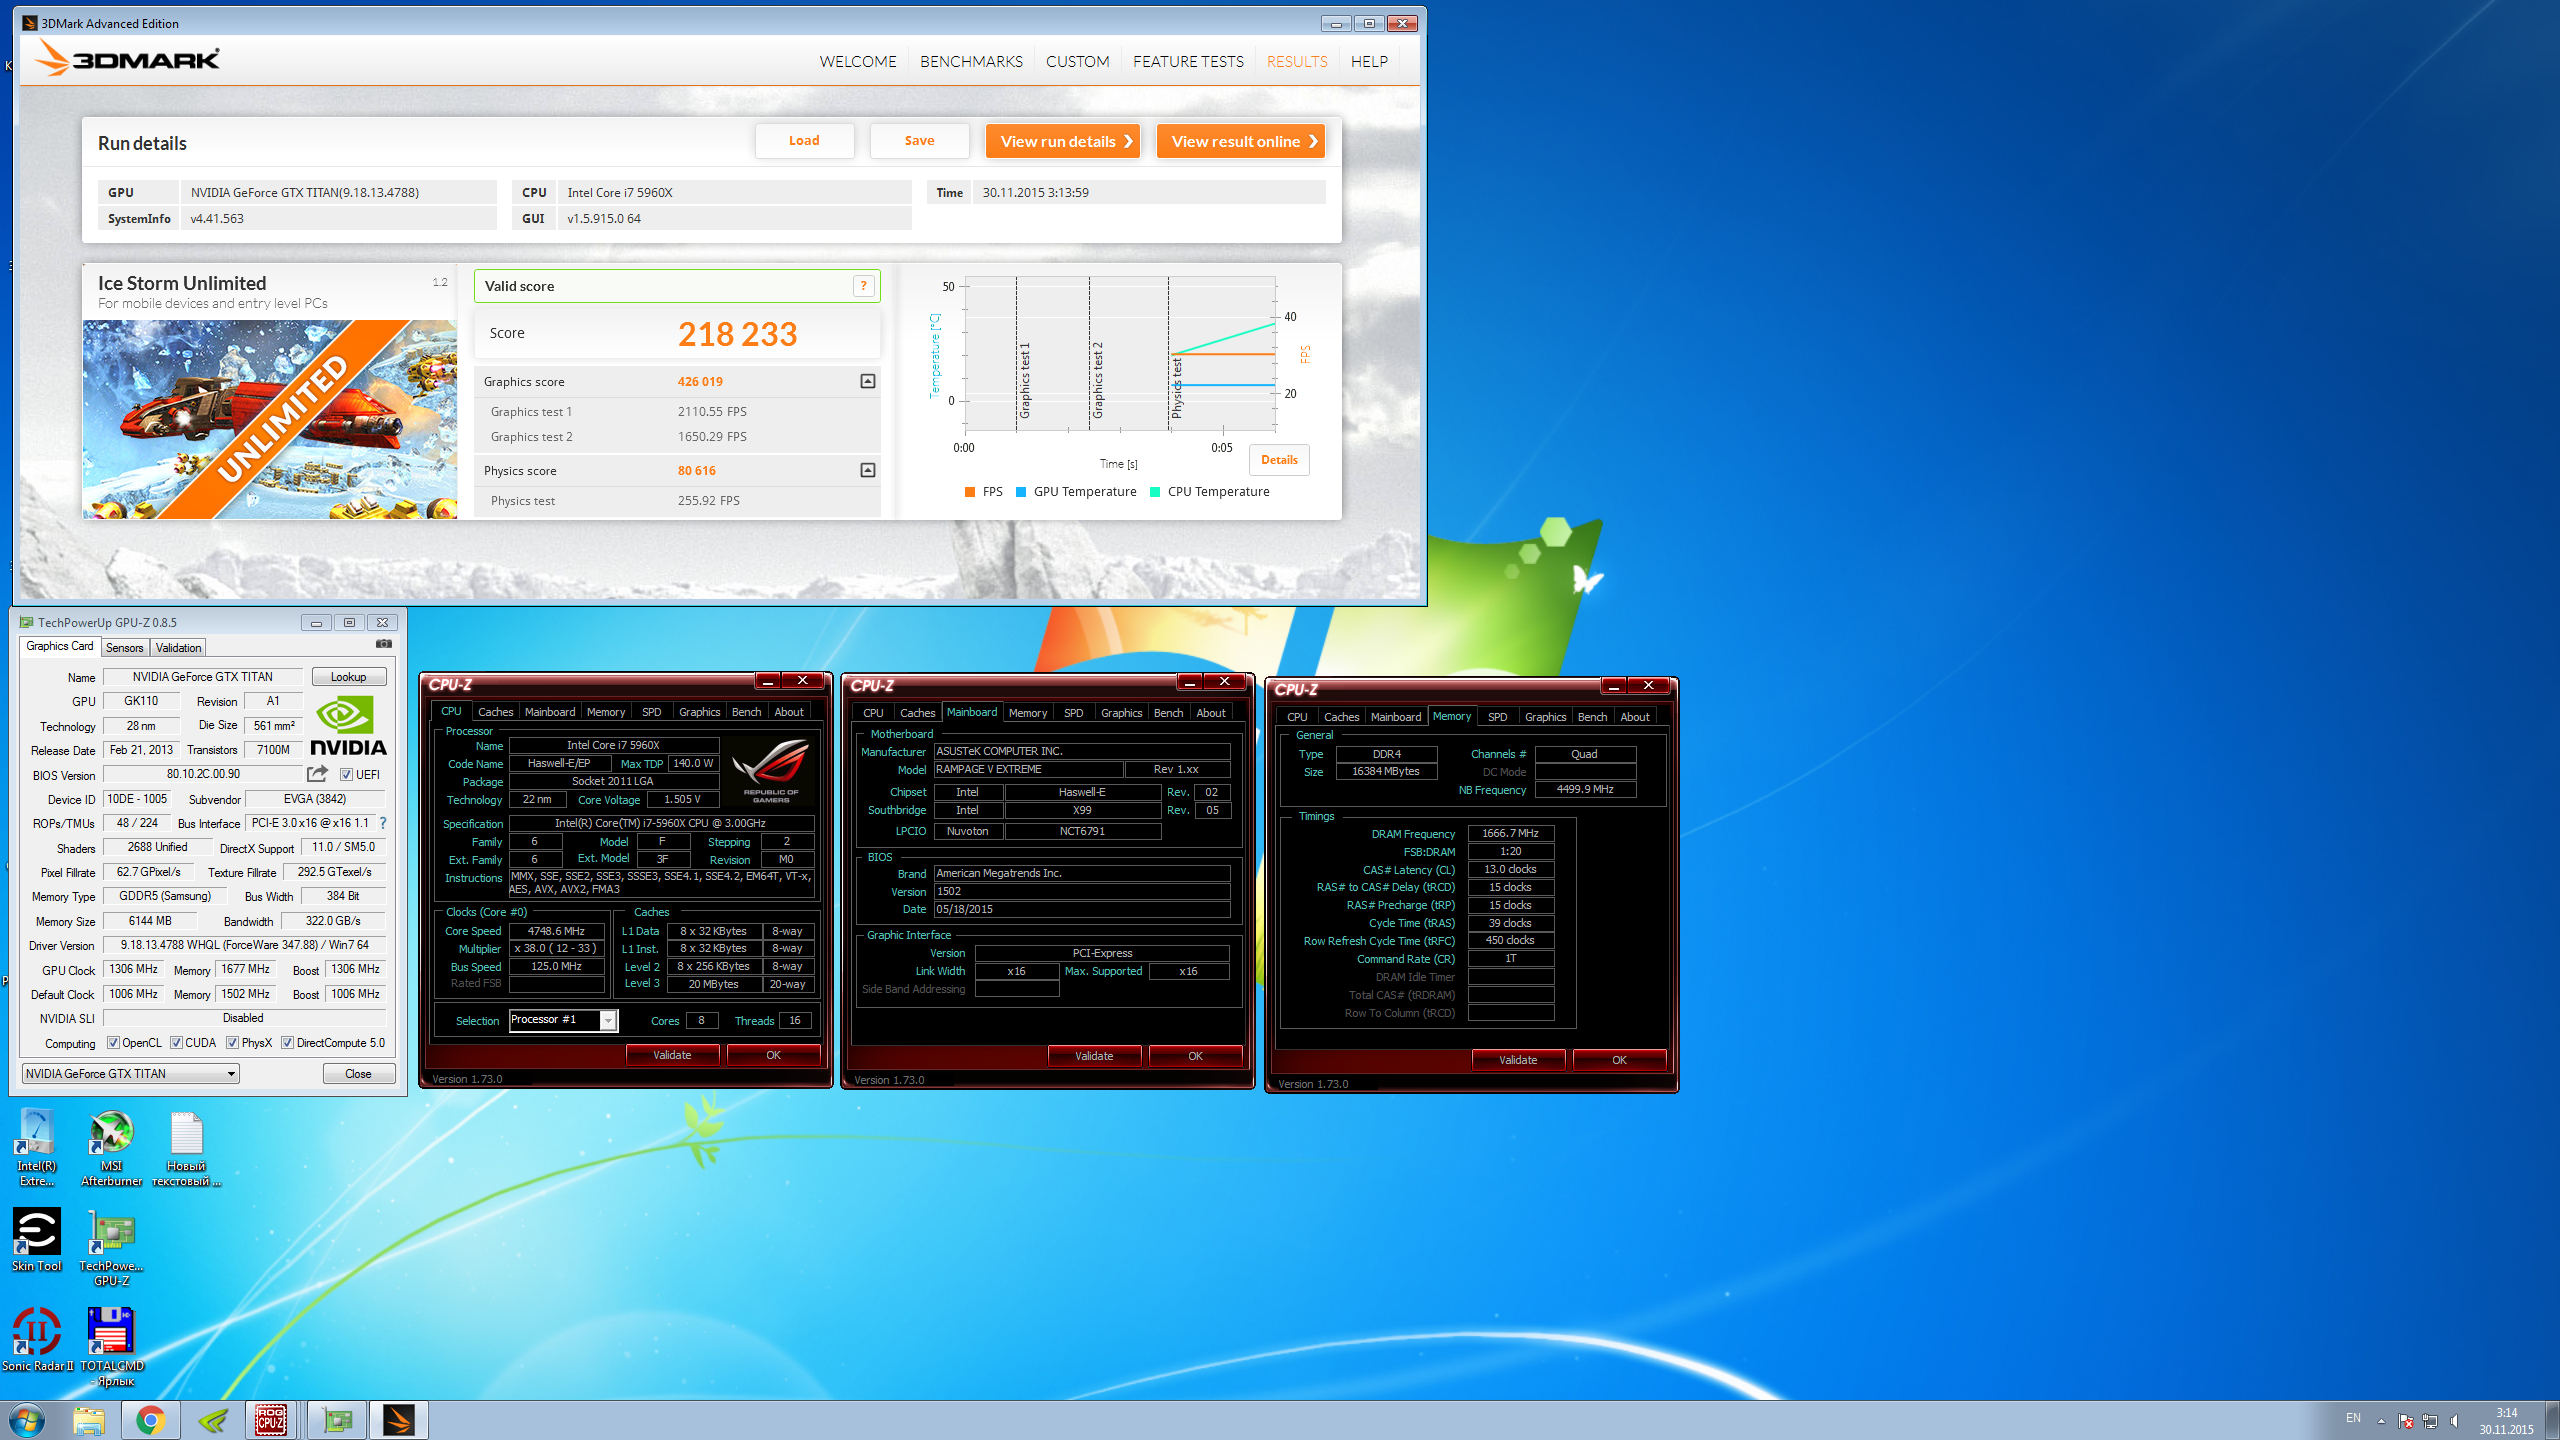Screen dimensions: 2560x1440
Task: Click GPU-Z BIOS export share icon
Action: [317, 773]
